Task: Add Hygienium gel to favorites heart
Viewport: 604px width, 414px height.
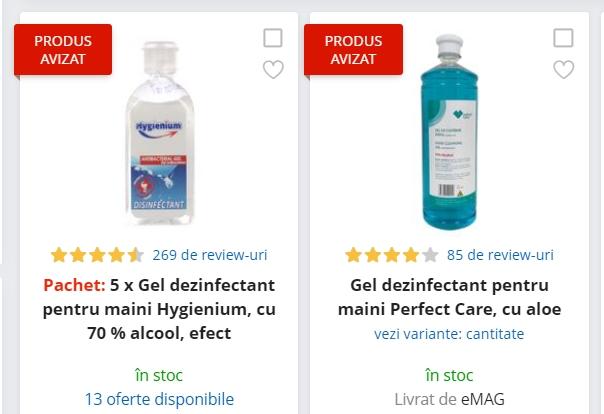Action: (273, 69)
